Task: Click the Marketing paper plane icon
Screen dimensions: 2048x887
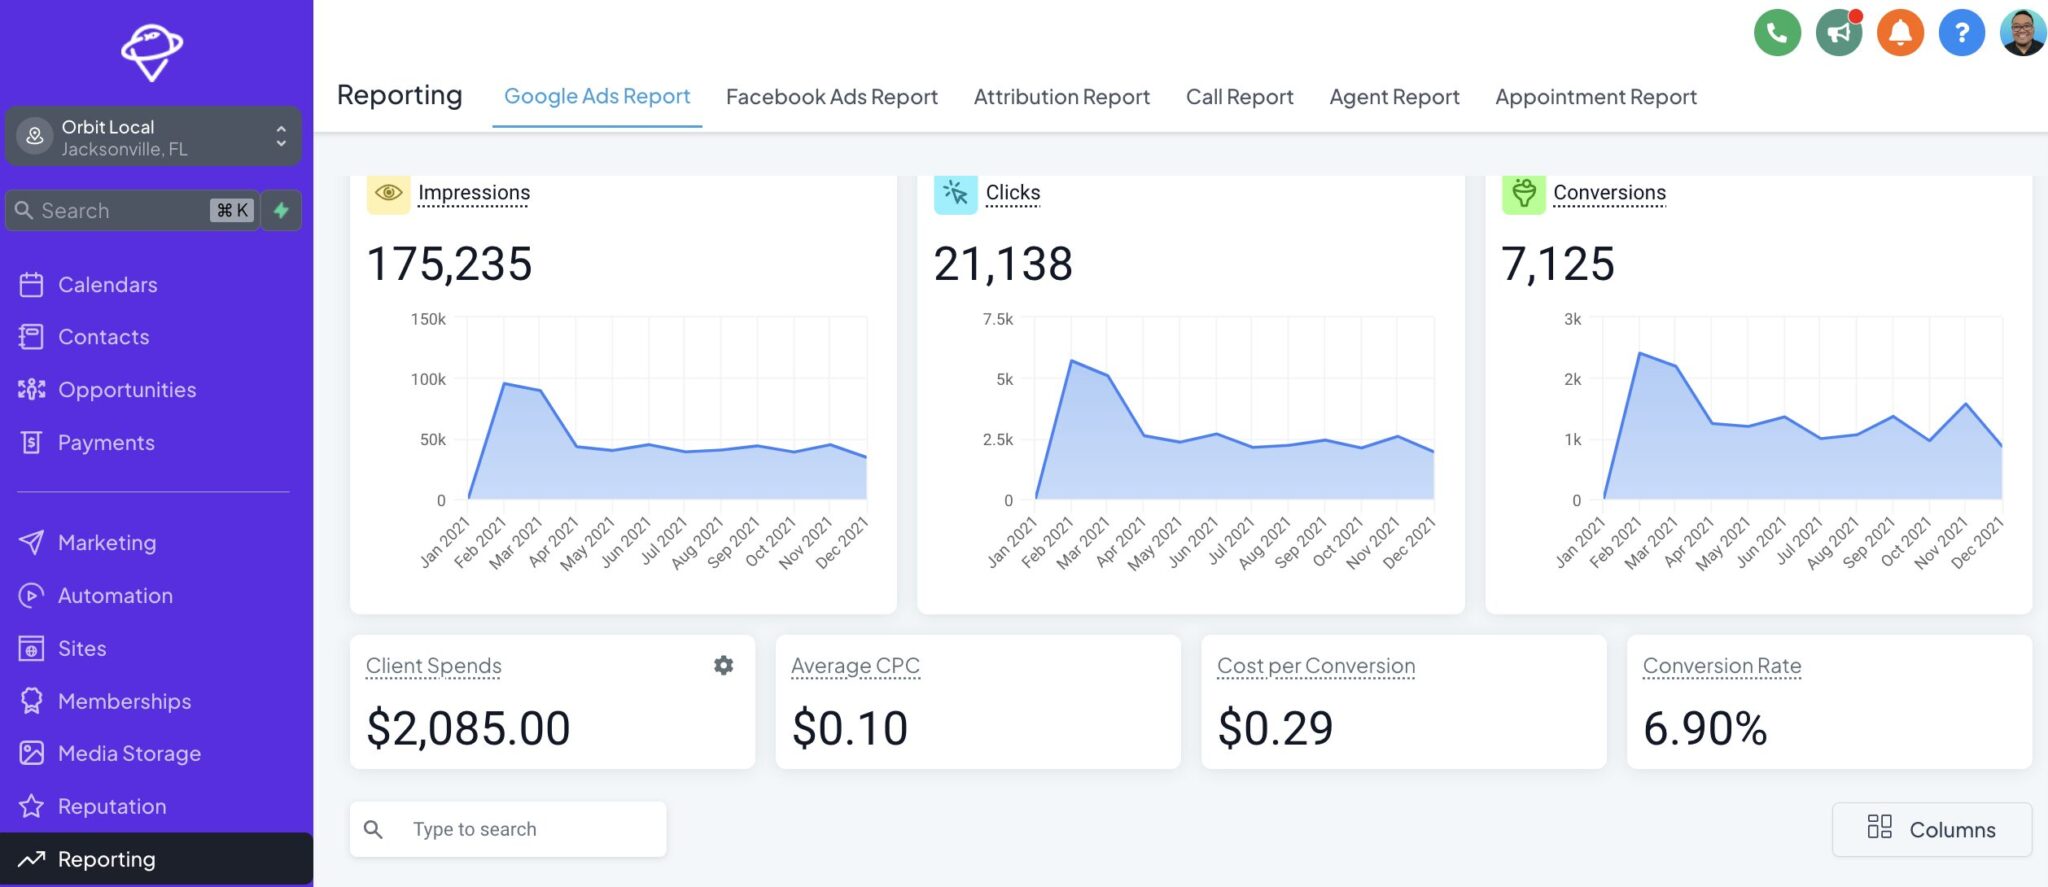Action: pyautogui.click(x=31, y=543)
